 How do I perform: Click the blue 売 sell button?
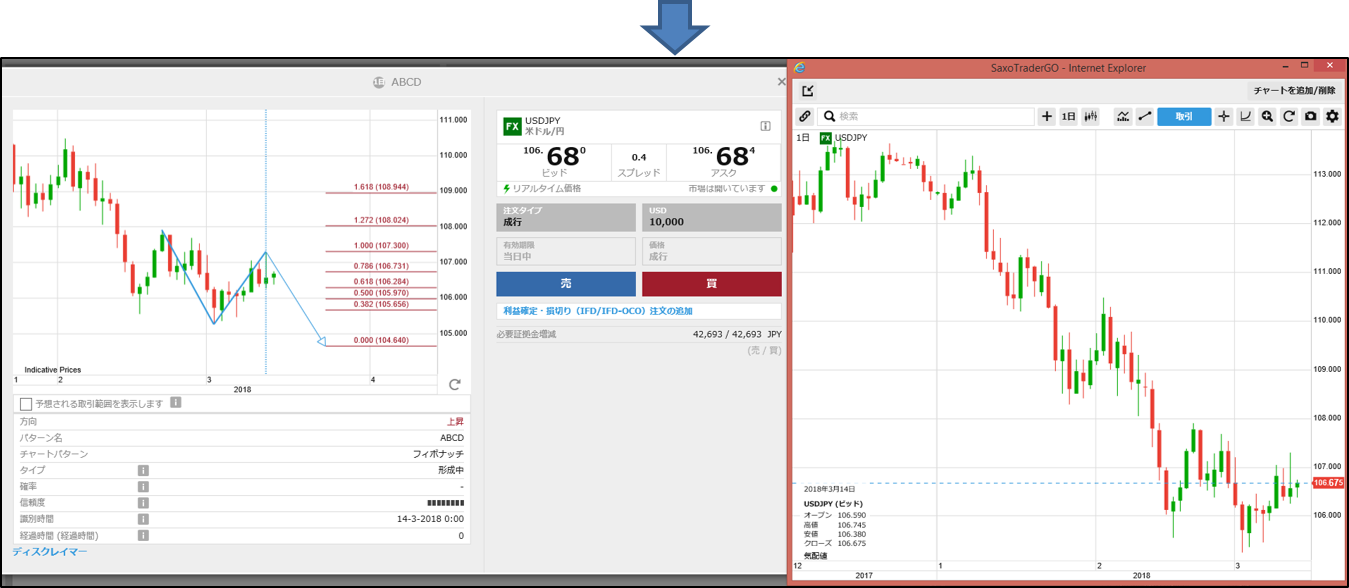566,284
